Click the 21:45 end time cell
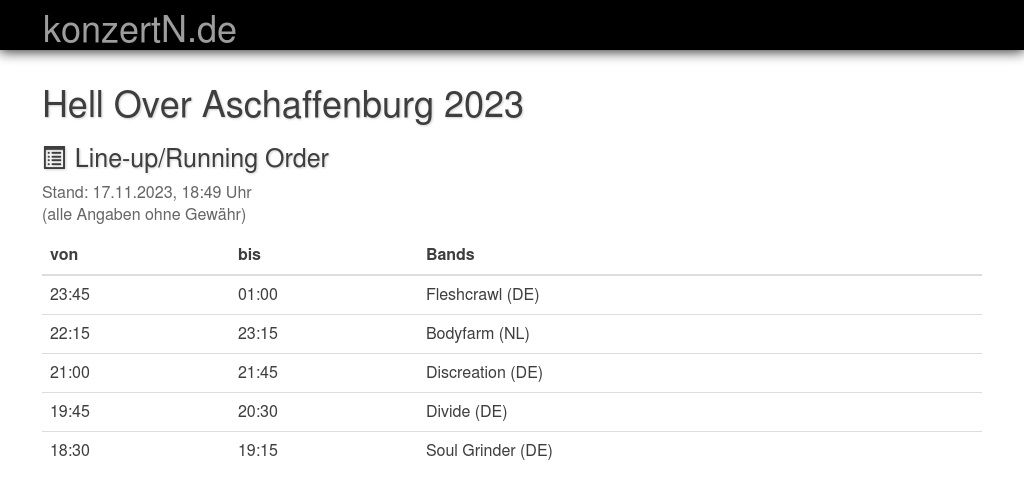Image resolution: width=1024 pixels, height=490 pixels. tap(258, 373)
